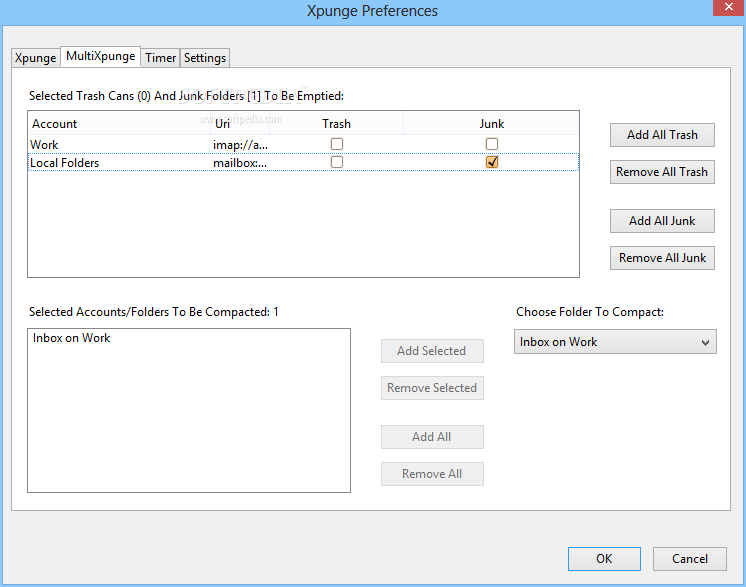Image resolution: width=746 pixels, height=587 pixels.
Task: Click Remove All Junk button
Action: pos(662,258)
